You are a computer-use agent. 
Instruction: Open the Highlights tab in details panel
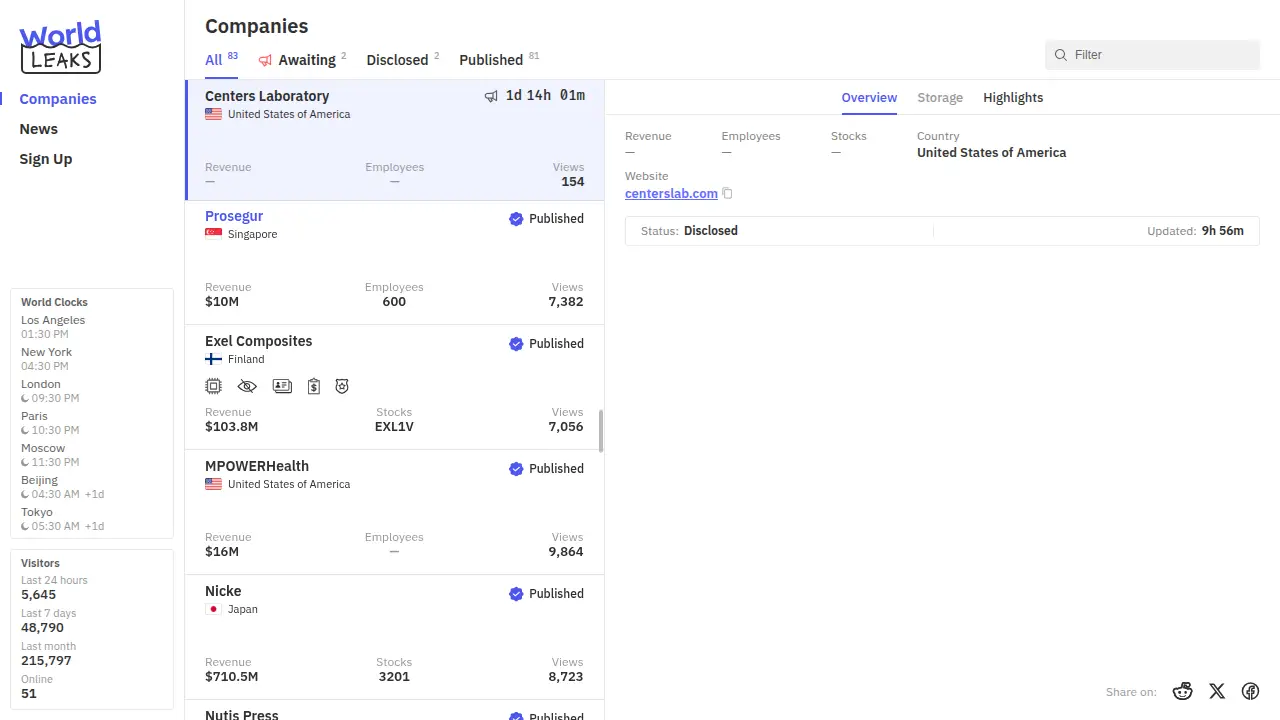1012,98
